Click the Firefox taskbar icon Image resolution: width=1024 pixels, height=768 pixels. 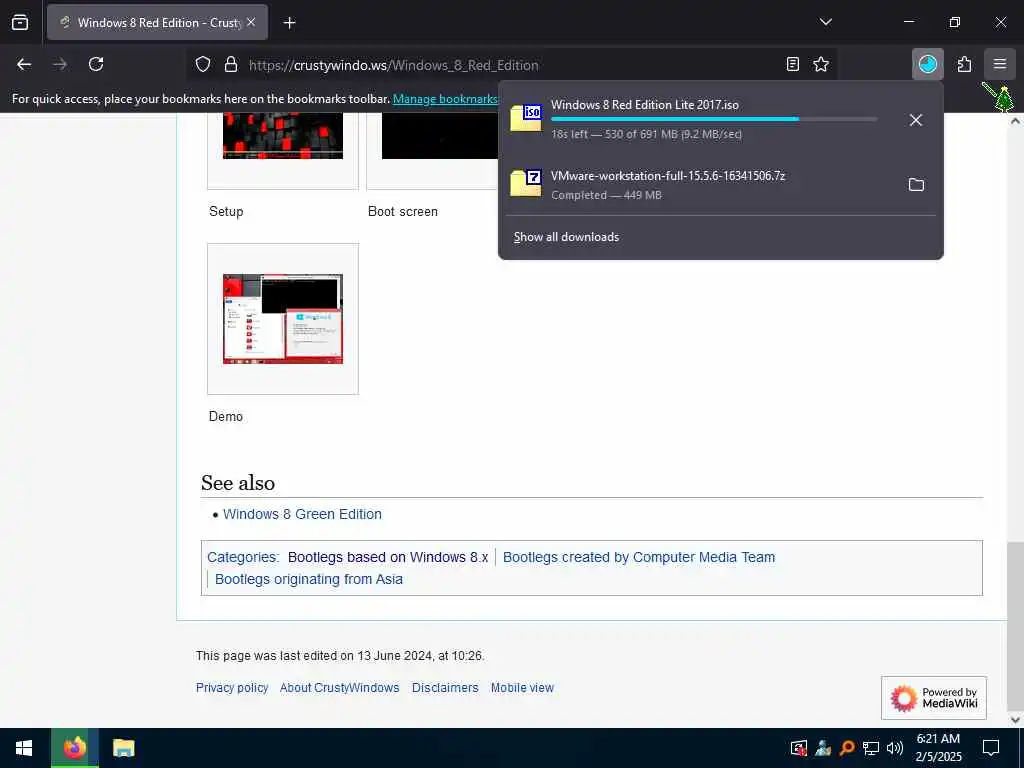click(74, 748)
